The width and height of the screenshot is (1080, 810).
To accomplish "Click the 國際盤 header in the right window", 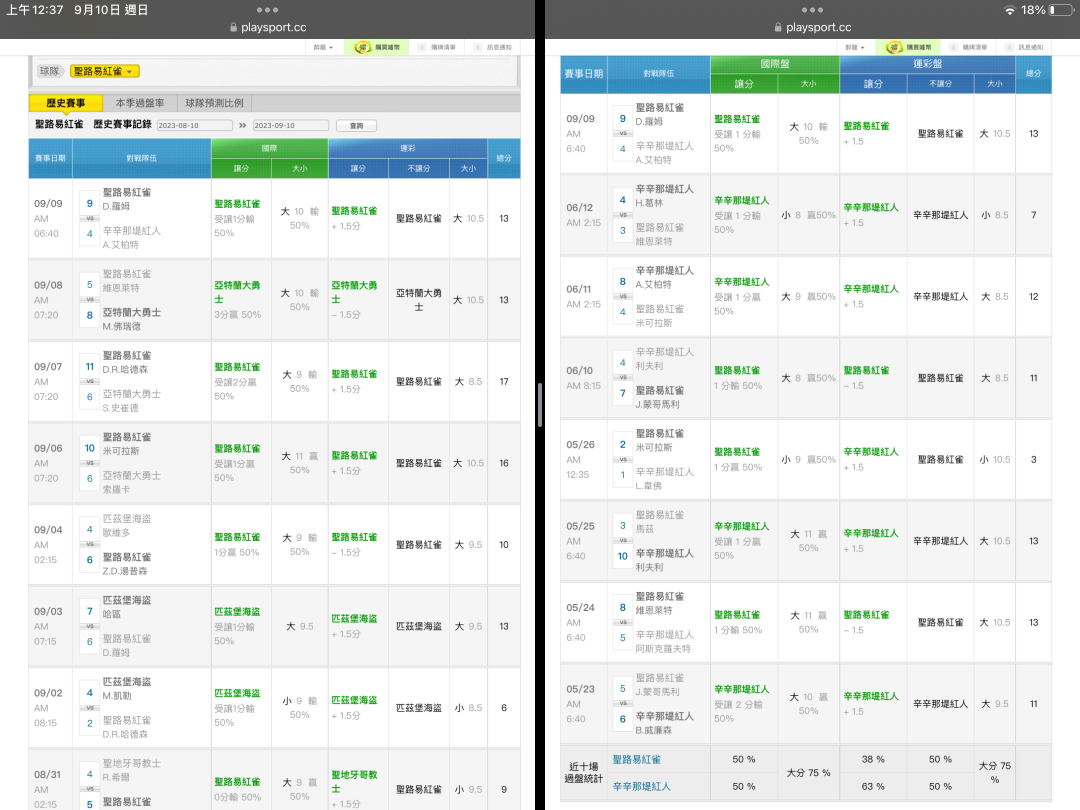I will coord(775,64).
